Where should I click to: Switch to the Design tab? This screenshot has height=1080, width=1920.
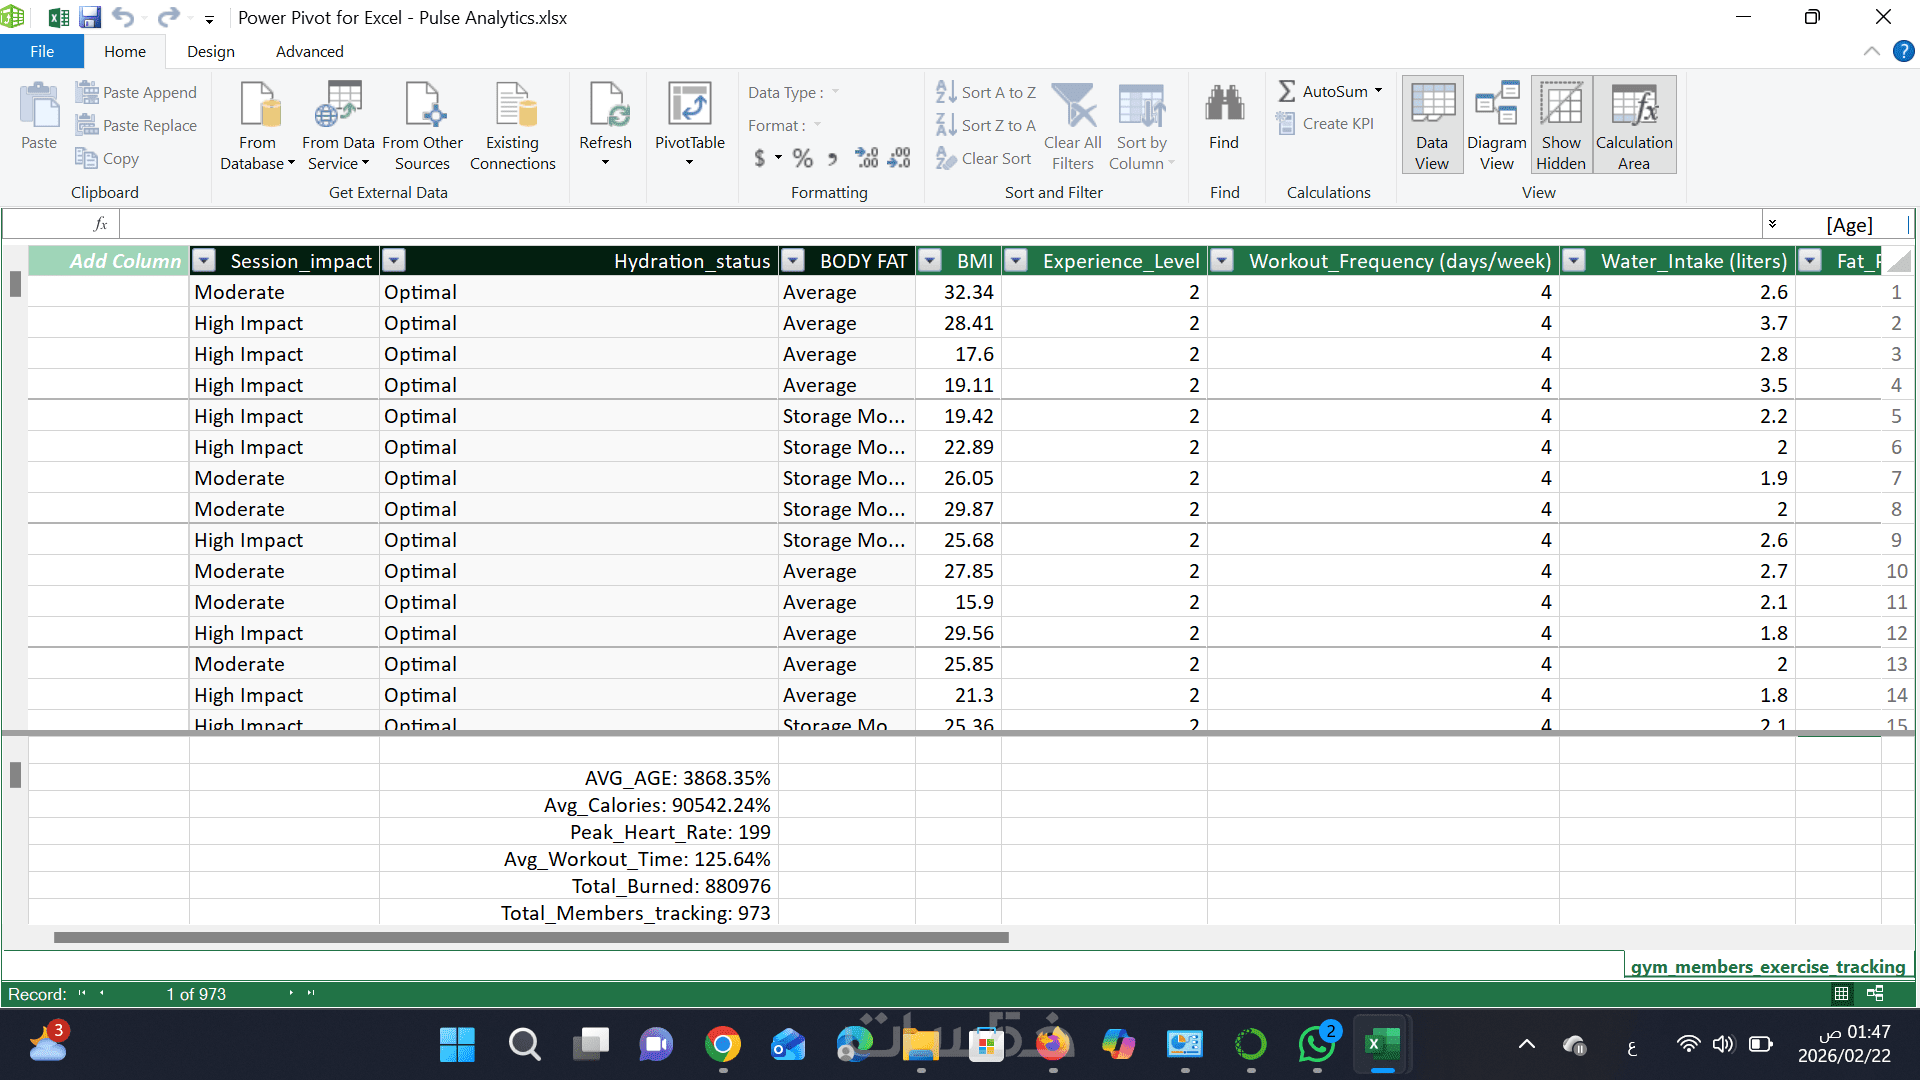click(211, 51)
